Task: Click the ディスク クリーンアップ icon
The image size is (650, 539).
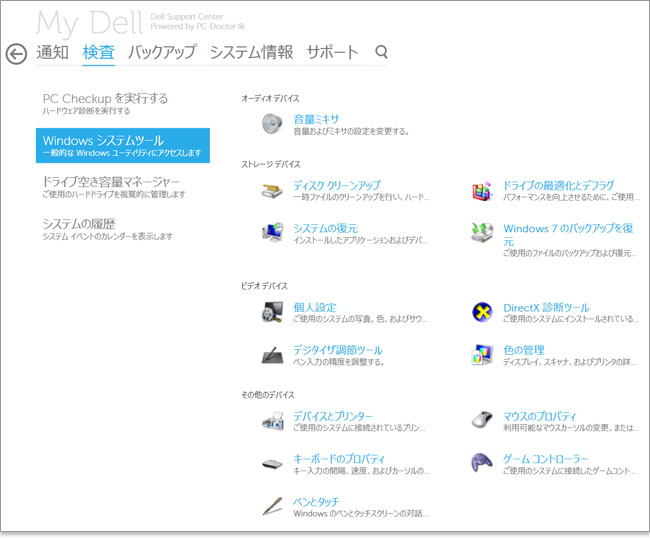Action: pos(272,190)
